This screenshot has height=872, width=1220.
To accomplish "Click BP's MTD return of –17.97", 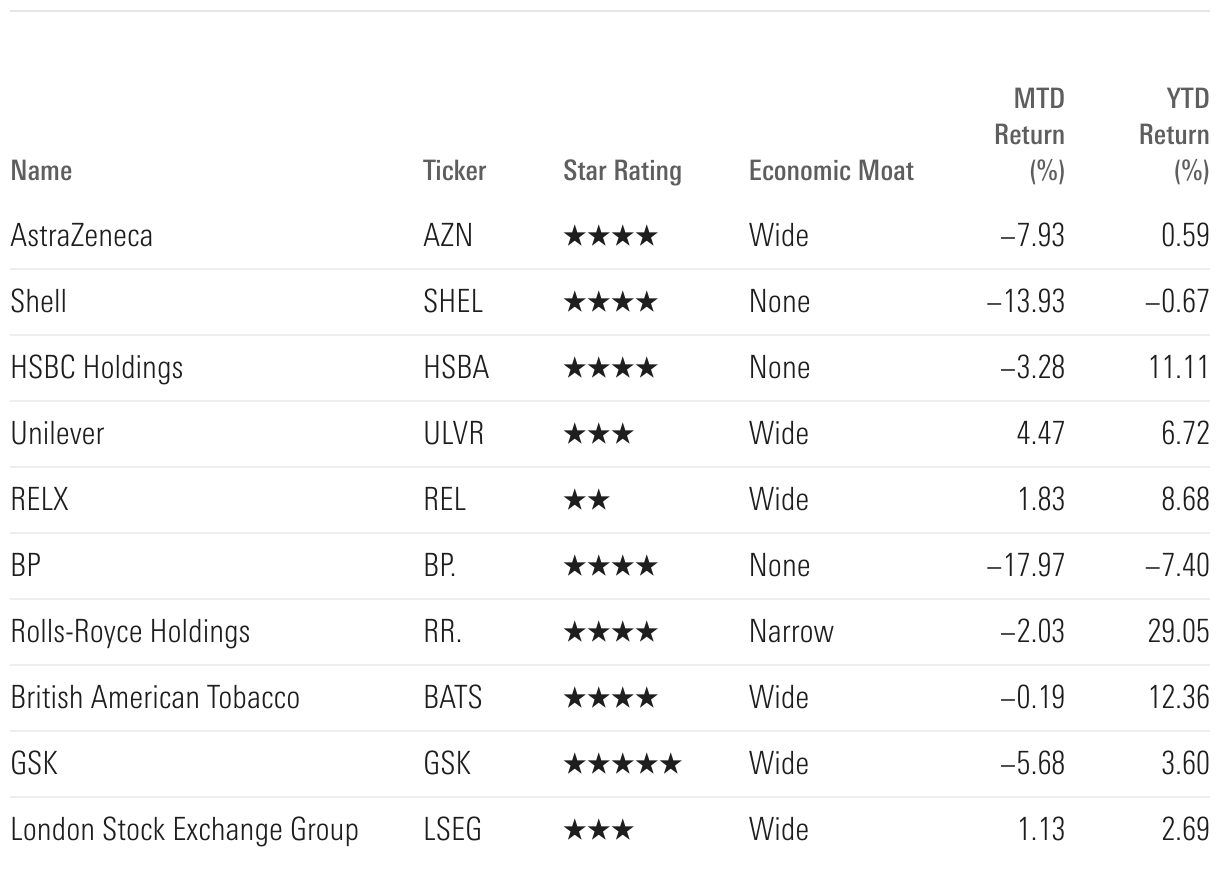I will 1025,566.
